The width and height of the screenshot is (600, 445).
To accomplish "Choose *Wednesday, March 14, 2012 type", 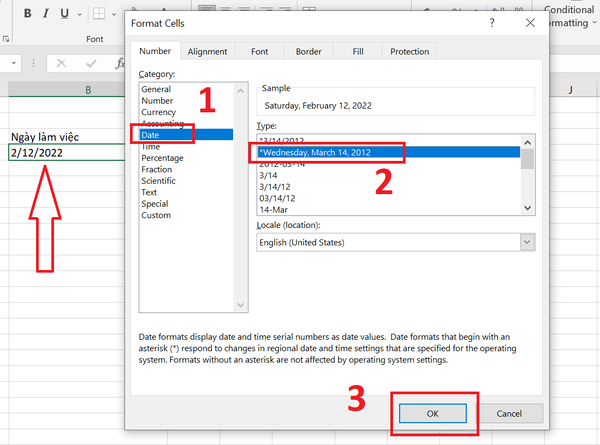I will point(389,152).
